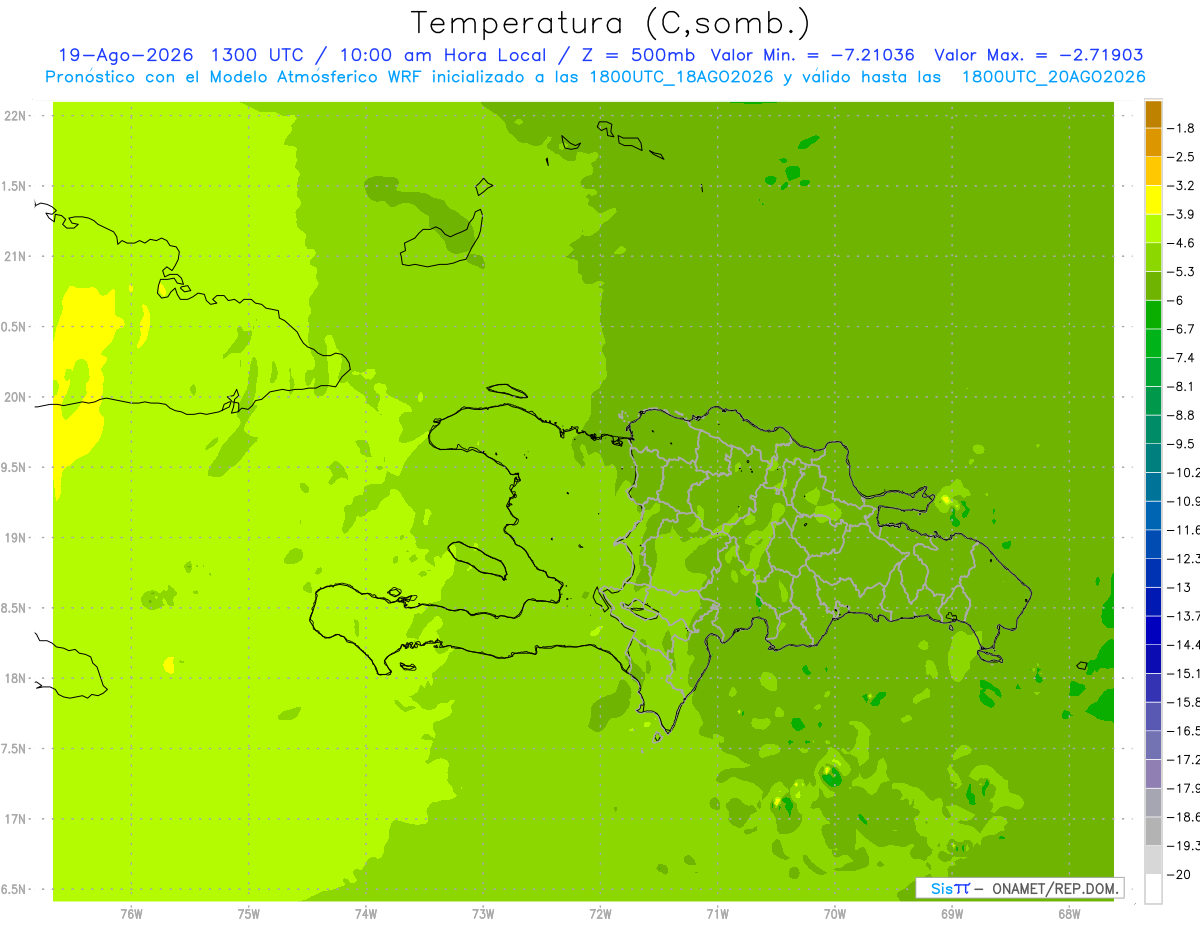Screen dimensions: 1200x927
Task: Click the 69W longitude label
Action: point(951,914)
